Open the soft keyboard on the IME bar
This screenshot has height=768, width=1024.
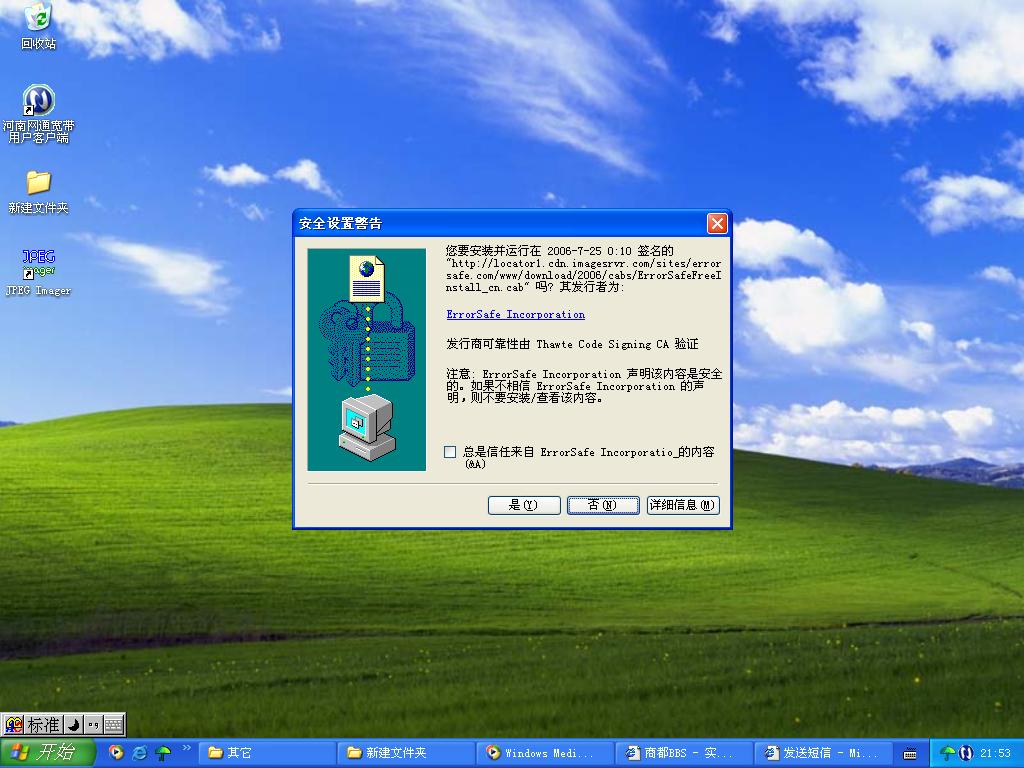114,724
